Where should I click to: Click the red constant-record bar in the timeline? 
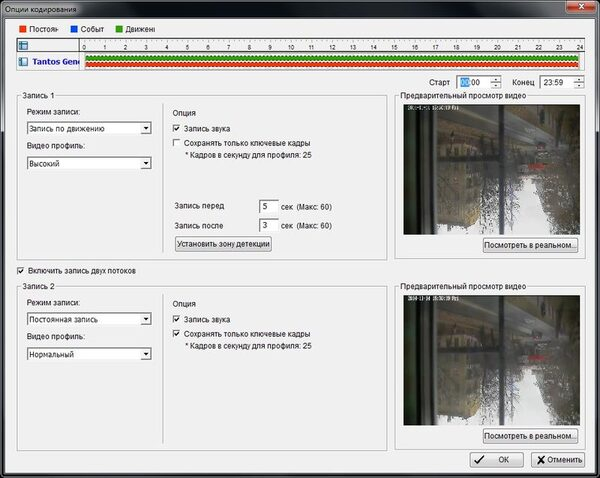[x=331, y=65]
